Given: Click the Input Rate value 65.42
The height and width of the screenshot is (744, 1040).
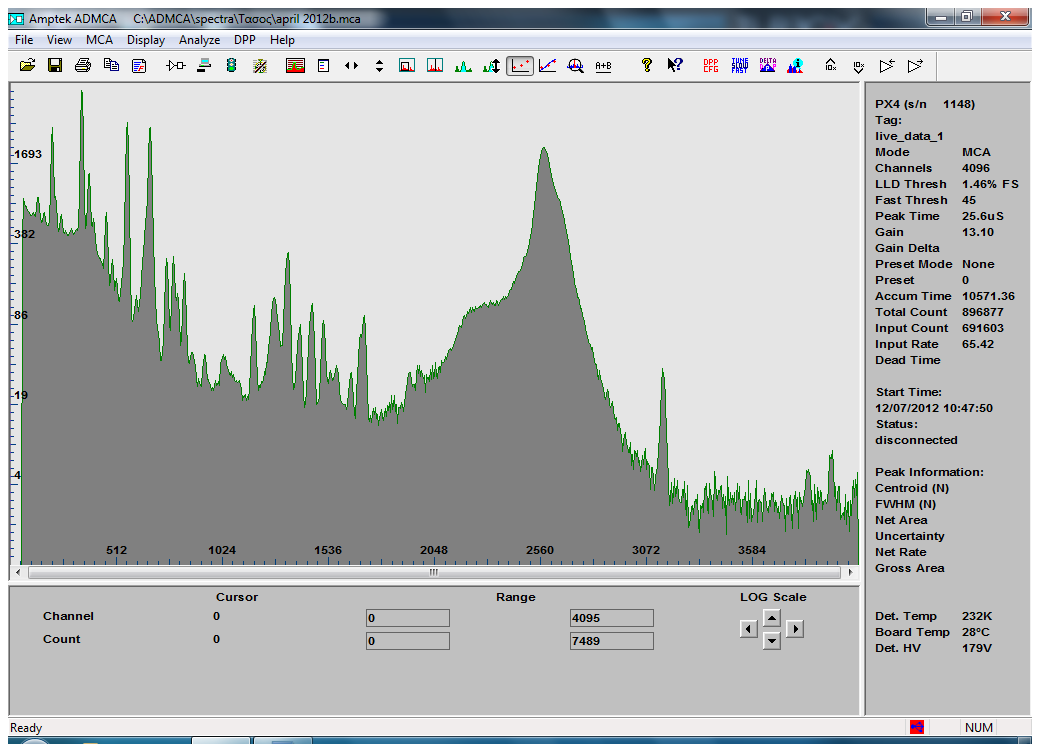Looking at the screenshot, I should click(x=978, y=344).
